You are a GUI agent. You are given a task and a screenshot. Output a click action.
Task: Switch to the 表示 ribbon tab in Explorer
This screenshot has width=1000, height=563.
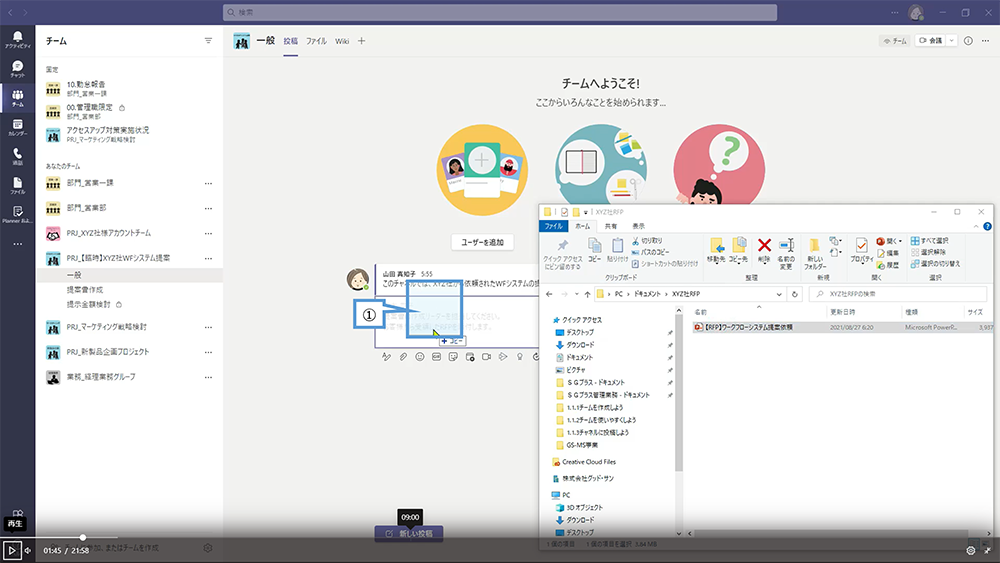point(638,226)
